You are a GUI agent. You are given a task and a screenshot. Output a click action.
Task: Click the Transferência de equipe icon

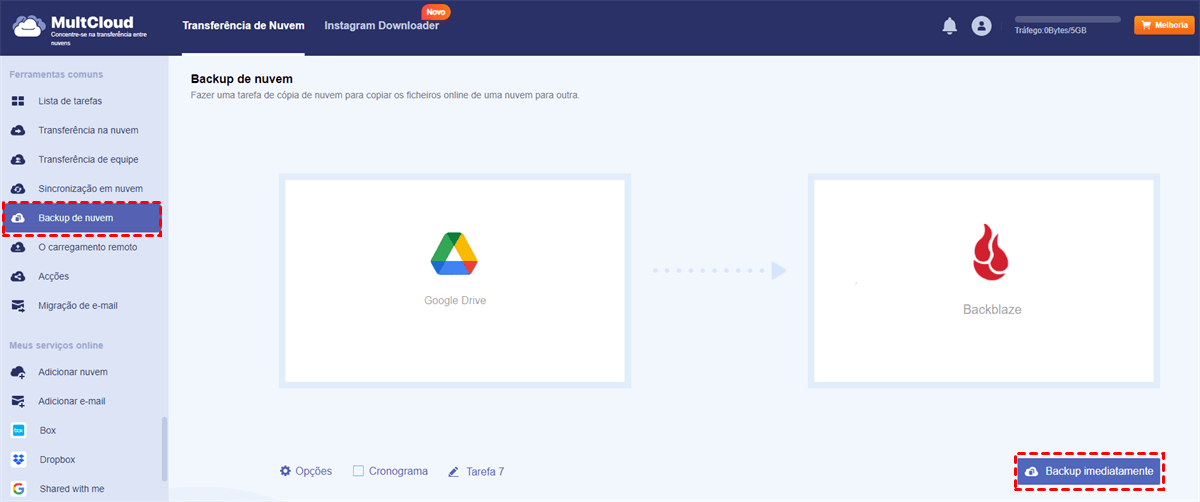pyautogui.click(x=18, y=159)
